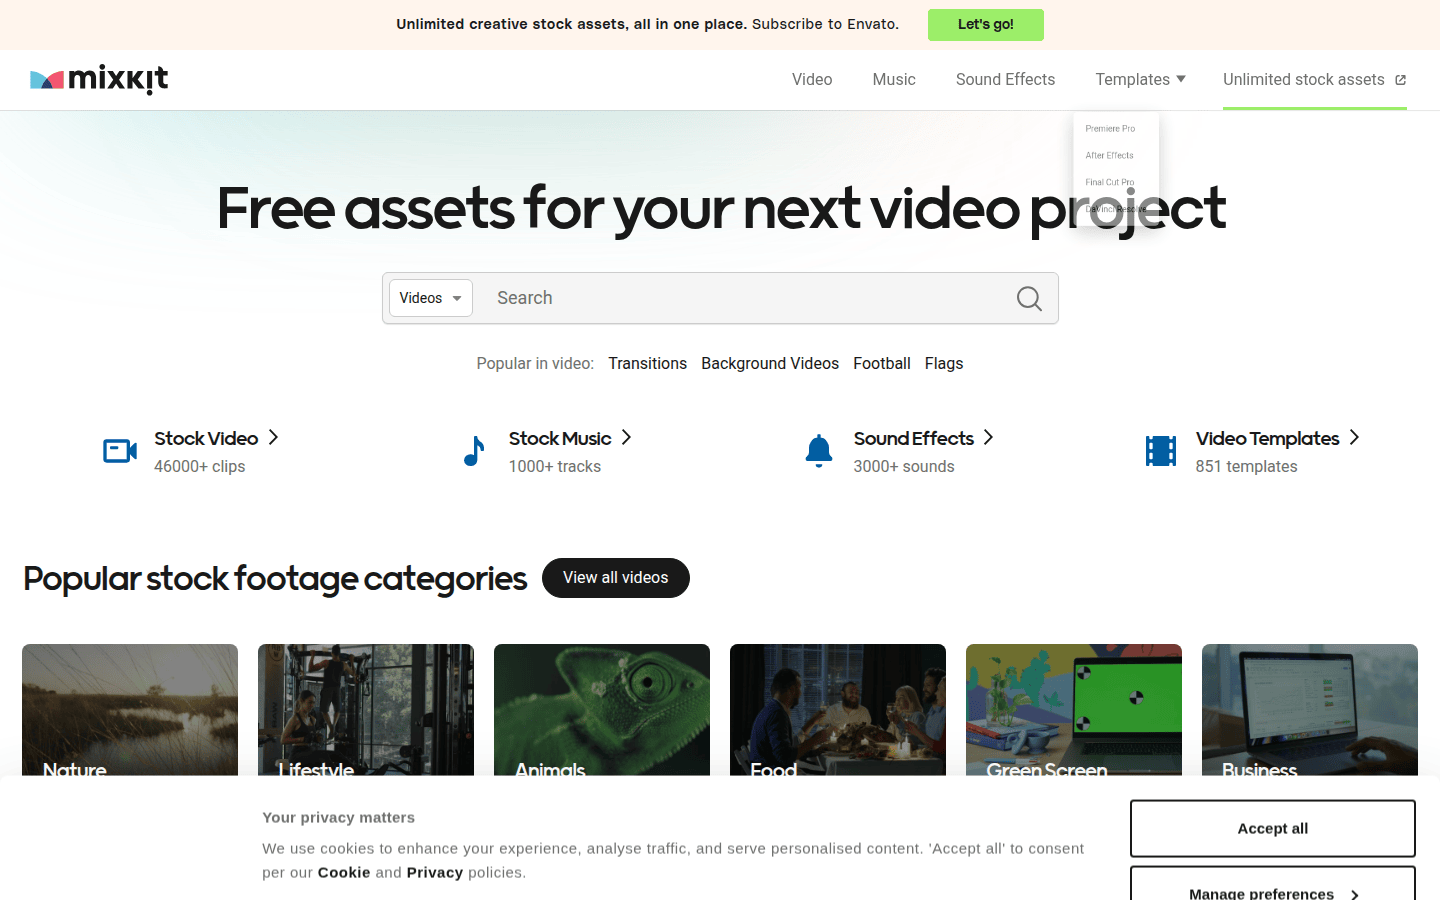Click the chevron next to Stock Music
This screenshot has height=900, width=1440.
626,437
